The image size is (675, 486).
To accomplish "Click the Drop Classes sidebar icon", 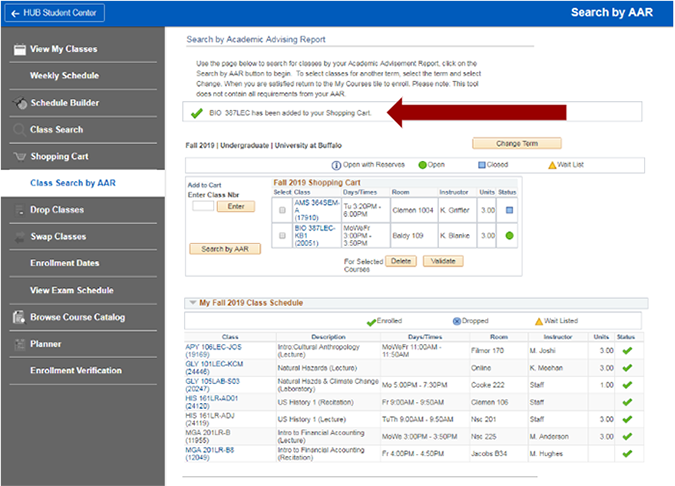I will tap(19, 210).
